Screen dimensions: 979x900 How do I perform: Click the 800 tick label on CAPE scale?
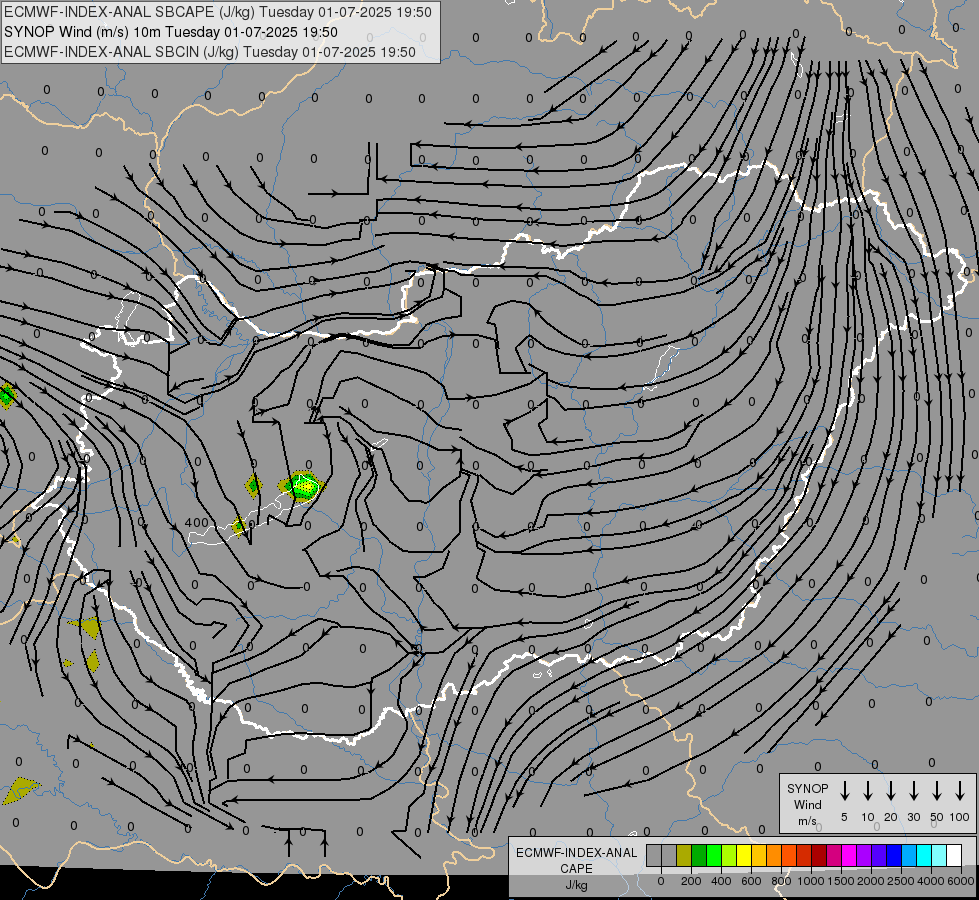(x=781, y=881)
